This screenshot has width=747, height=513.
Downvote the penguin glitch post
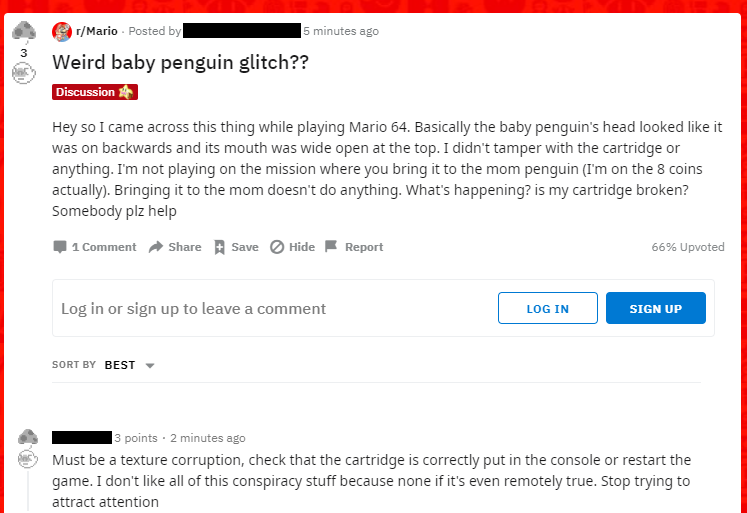coord(23,73)
